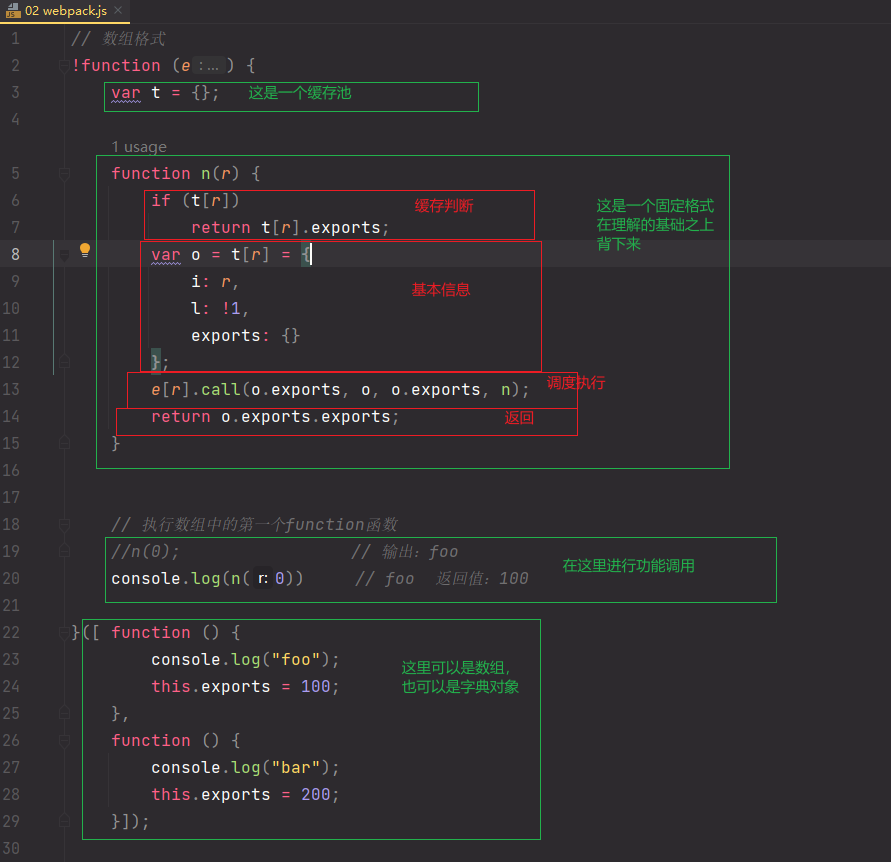Collapse the array block at line 25
The width and height of the screenshot is (891, 862).
[63, 713]
